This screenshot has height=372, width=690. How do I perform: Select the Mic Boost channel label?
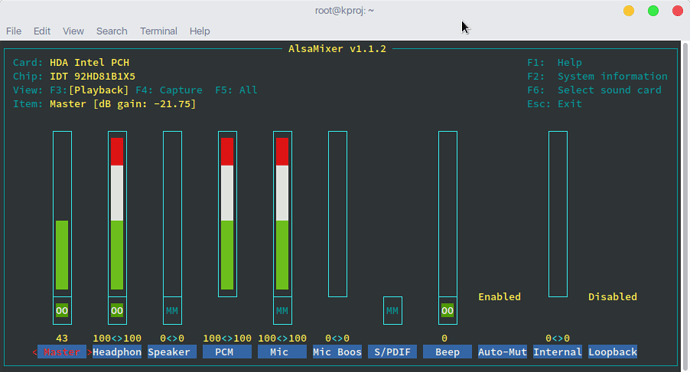point(337,352)
